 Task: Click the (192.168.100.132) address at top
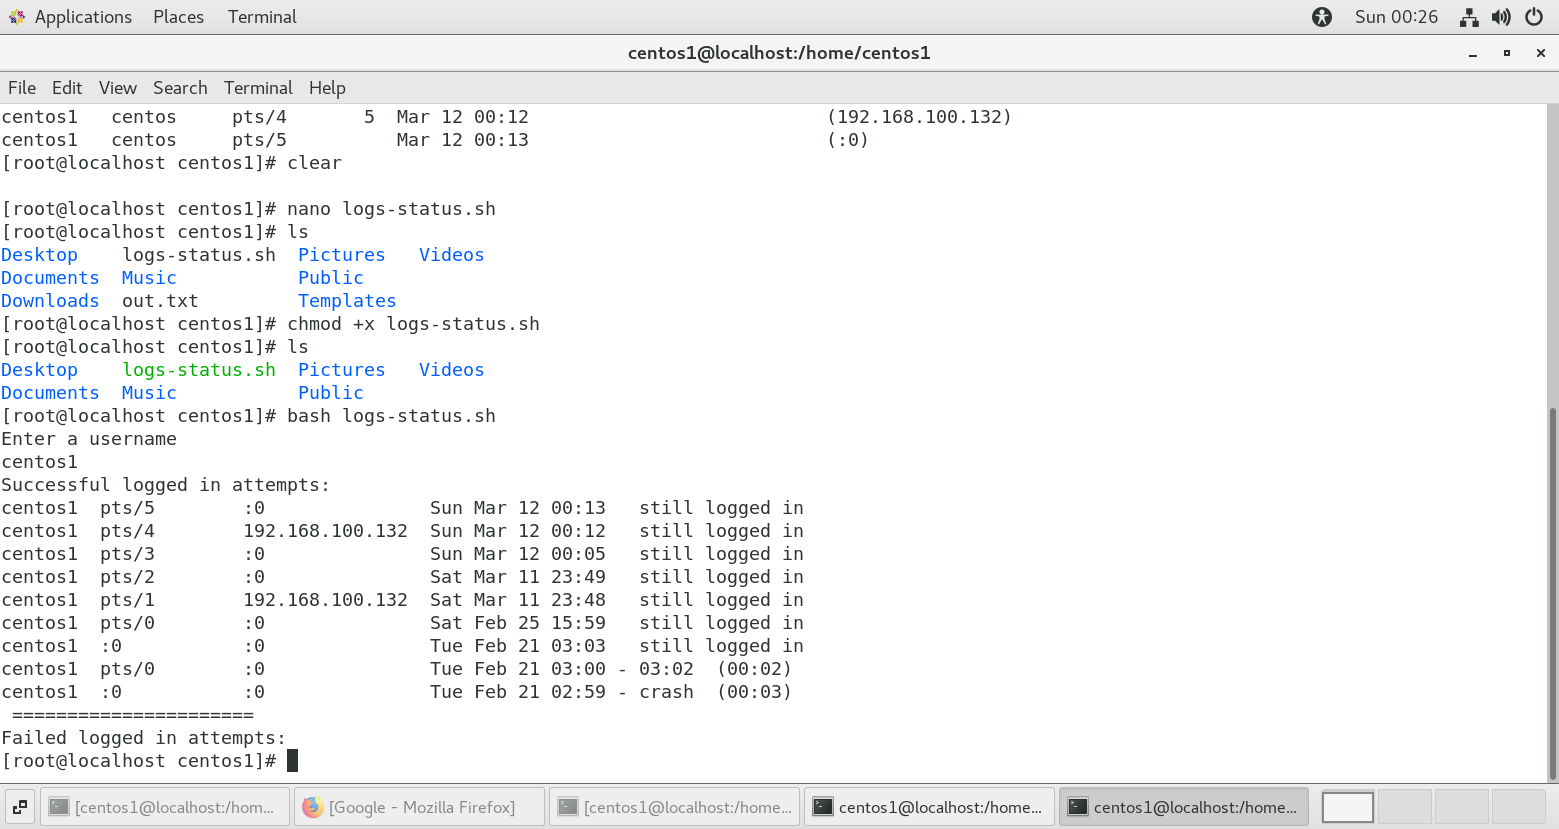pyautogui.click(x=920, y=117)
